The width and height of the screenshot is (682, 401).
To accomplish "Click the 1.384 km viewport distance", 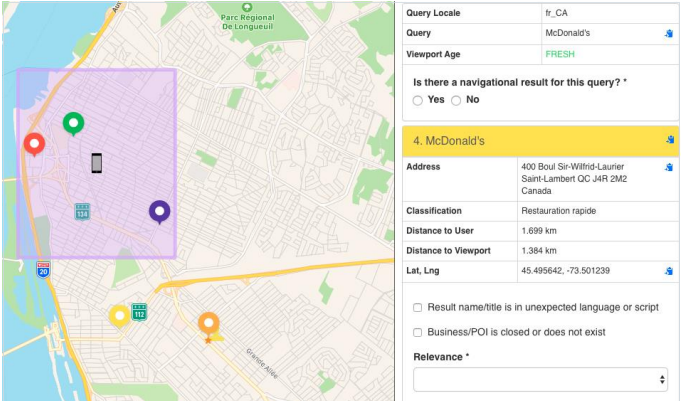I will [x=538, y=251].
